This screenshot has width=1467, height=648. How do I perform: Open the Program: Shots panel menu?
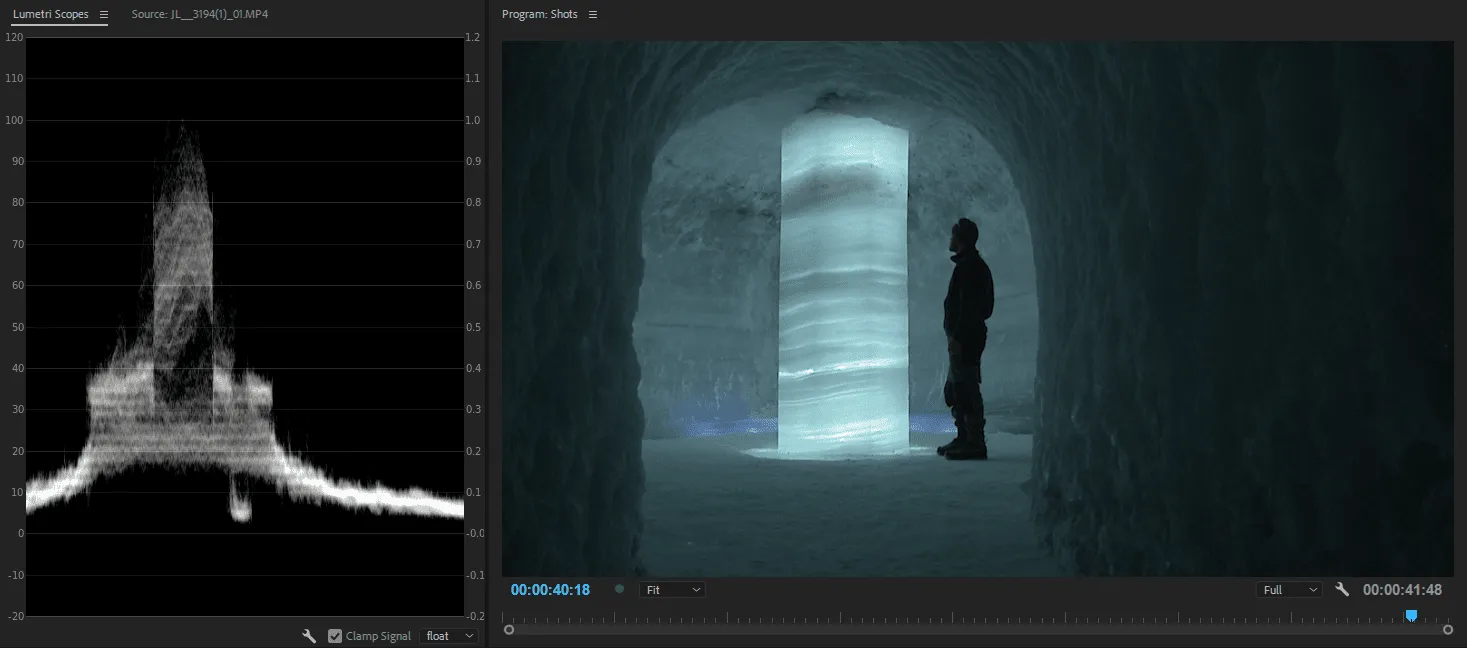click(593, 15)
